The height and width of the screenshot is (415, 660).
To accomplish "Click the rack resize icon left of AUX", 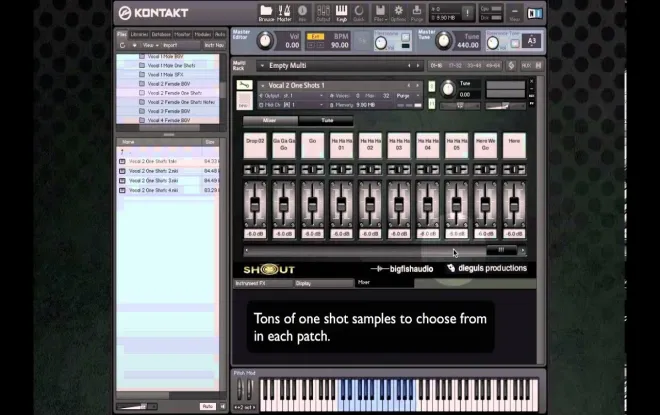I will pyautogui.click(x=511, y=66).
